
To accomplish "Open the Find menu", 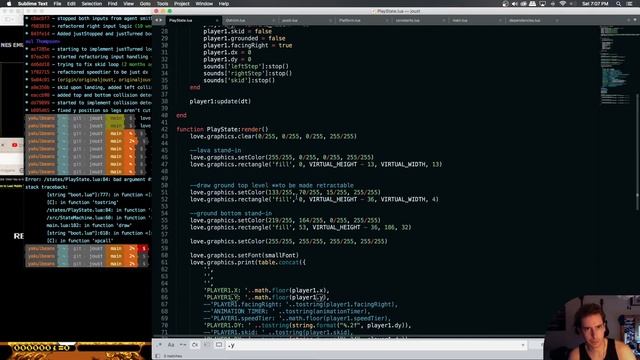I will click(112, 4).
